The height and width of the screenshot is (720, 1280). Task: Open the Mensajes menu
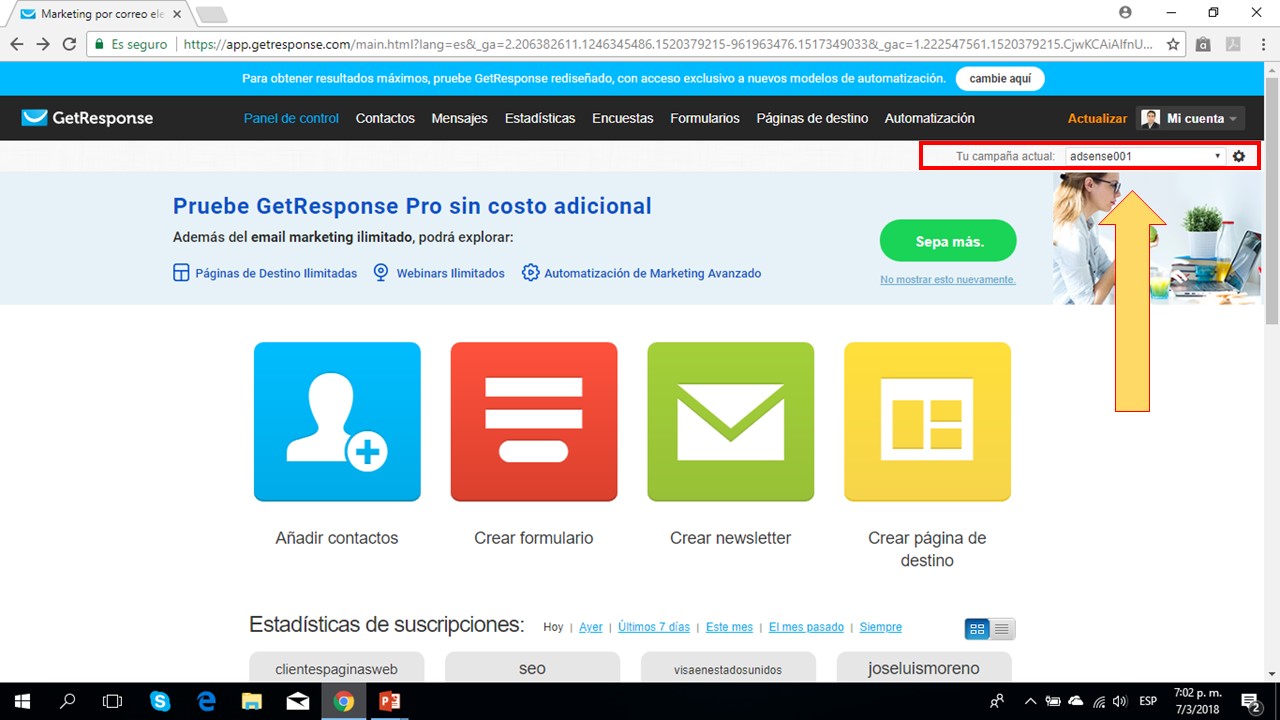pos(460,118)
